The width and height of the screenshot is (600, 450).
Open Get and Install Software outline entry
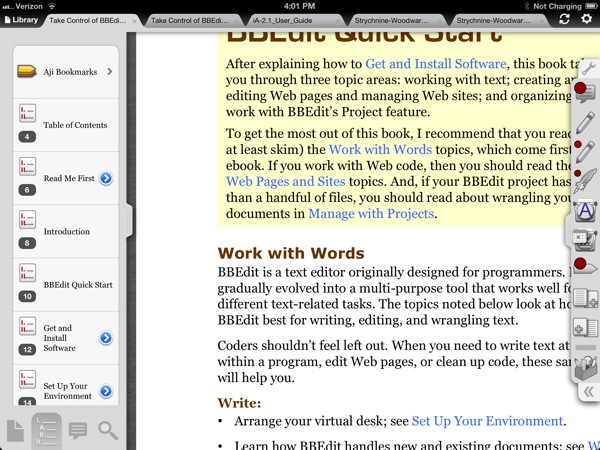66,338
